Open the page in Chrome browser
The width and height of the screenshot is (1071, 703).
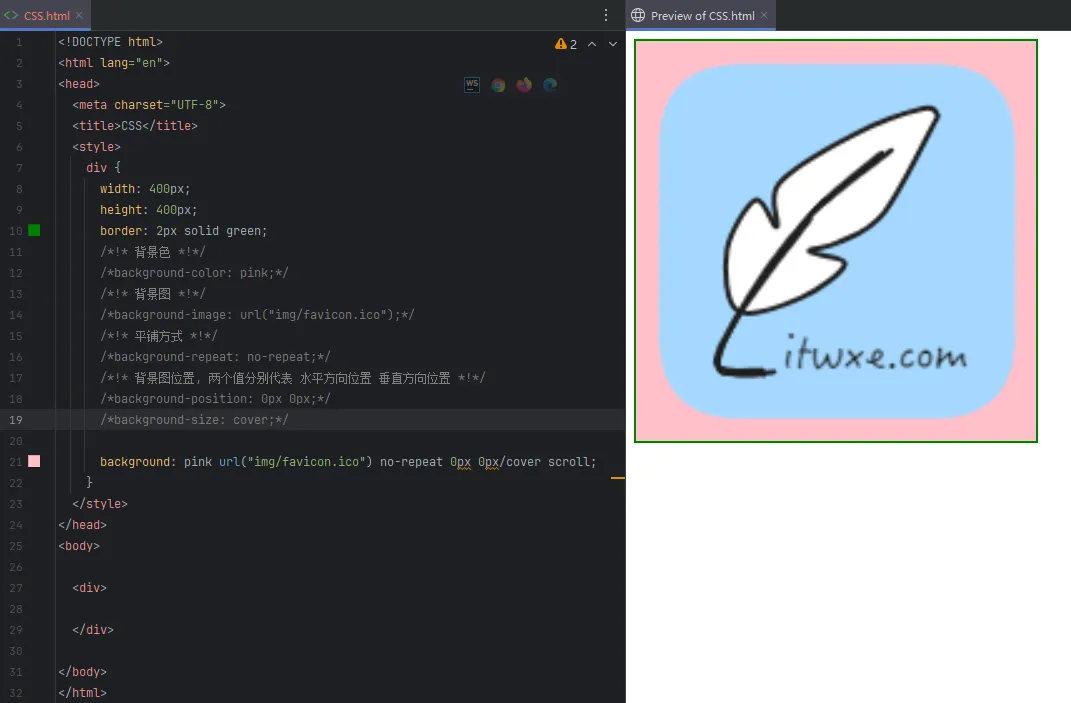[x=499, y=85]
